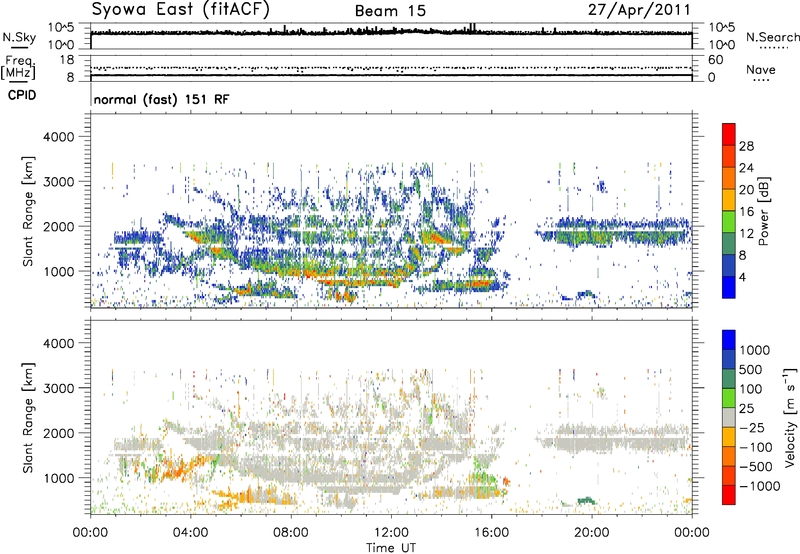
Task: Select the '10^5' tick next to N.Search
Action: tap(721, 27)
